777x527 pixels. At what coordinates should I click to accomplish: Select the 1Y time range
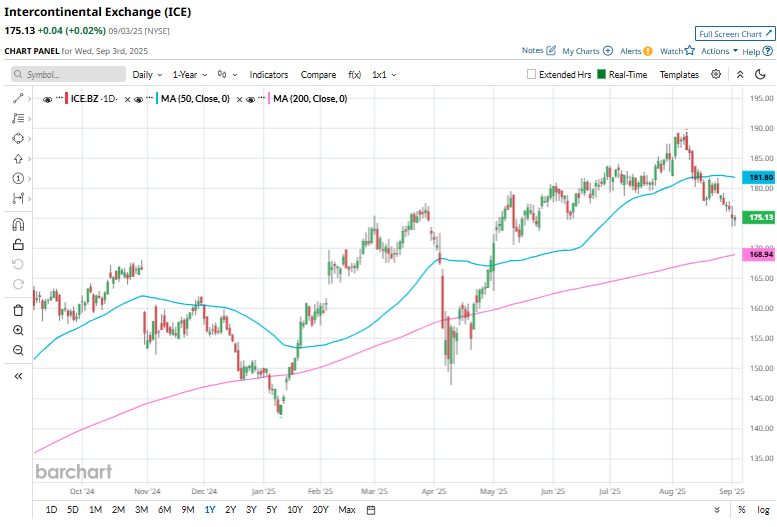point(210,510)
